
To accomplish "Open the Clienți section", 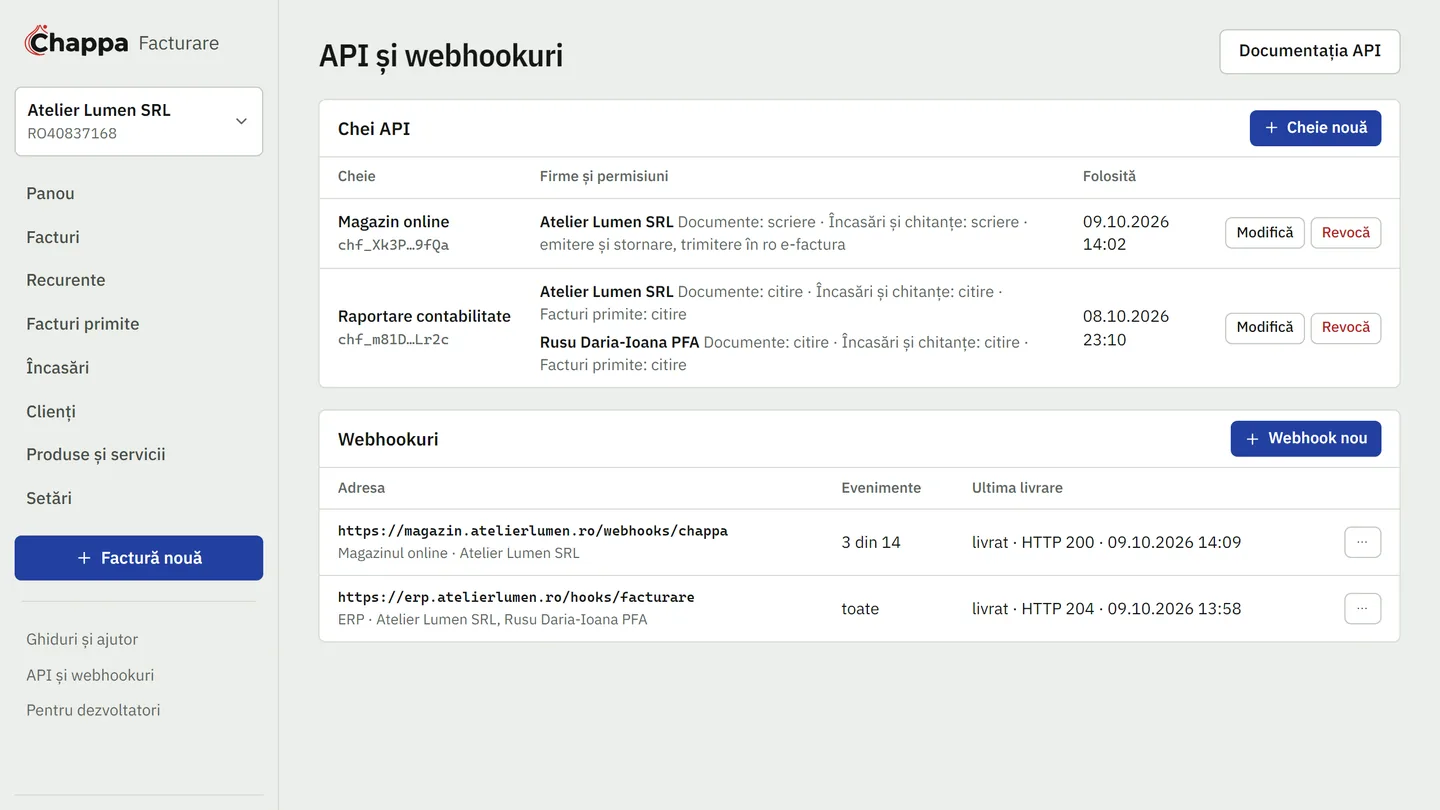I will pyautogui.click(x=51, y=411).
